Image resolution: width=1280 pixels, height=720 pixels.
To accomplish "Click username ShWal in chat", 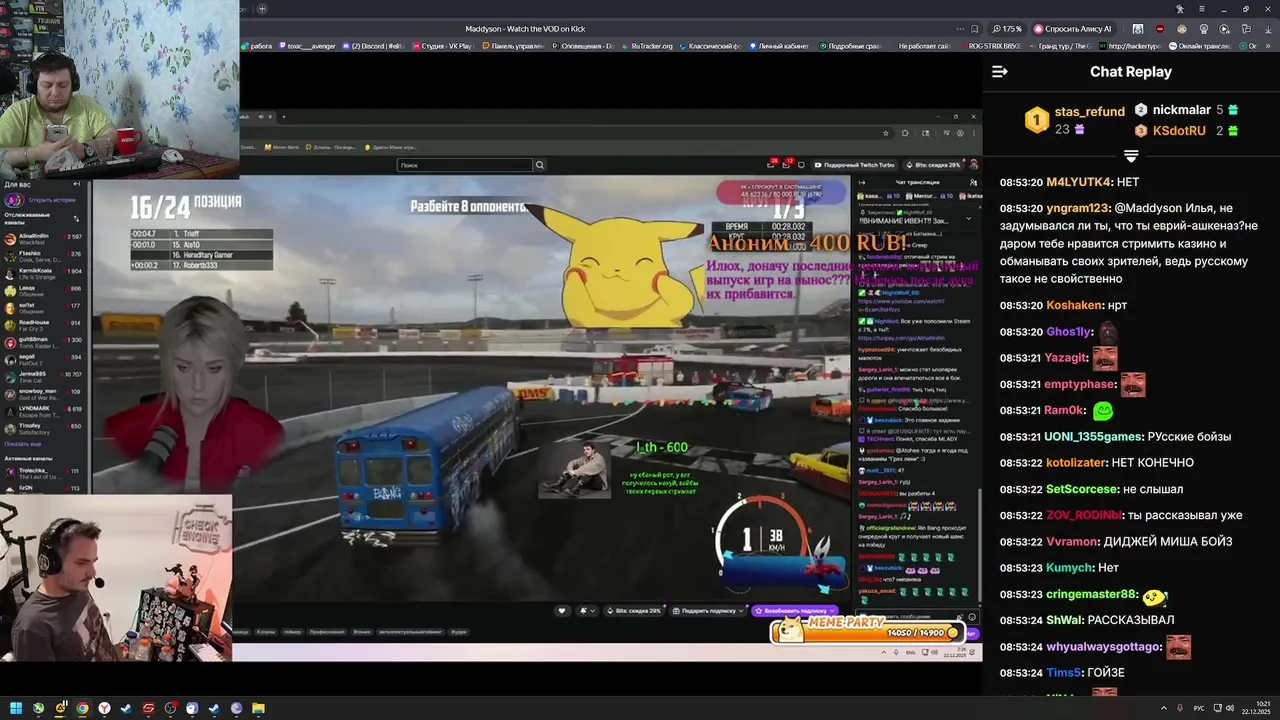I will 1064,620.
